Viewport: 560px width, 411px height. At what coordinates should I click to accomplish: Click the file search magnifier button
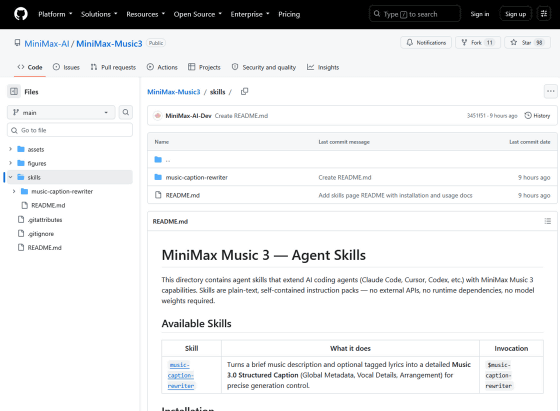click(x=126, y=112)
